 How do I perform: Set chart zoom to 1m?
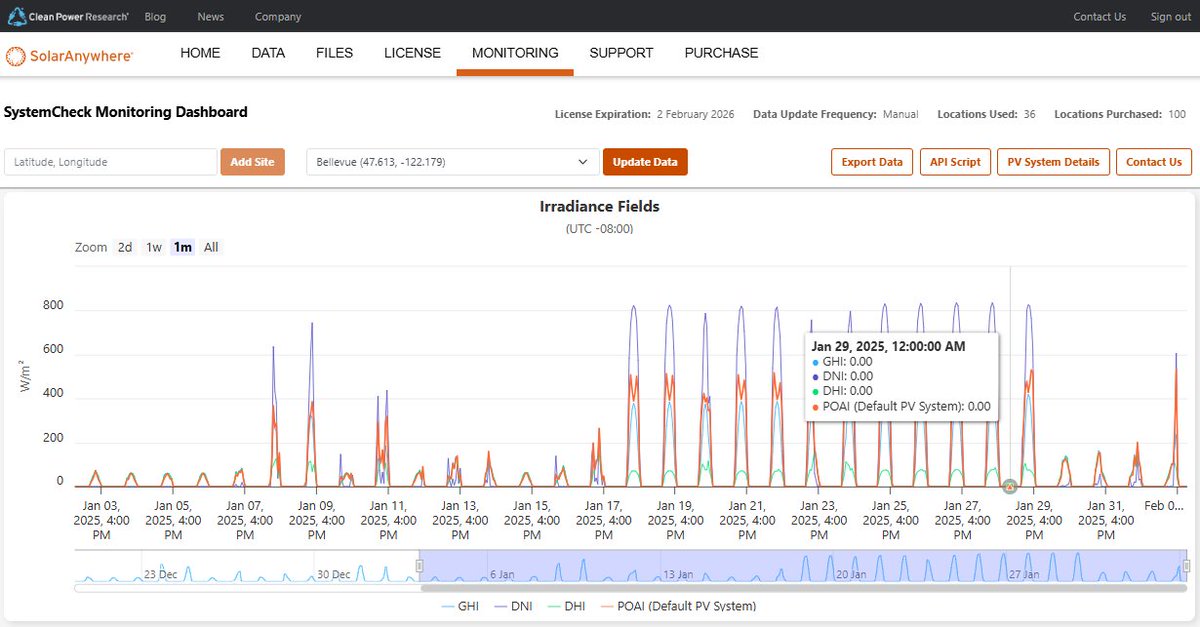183,247
